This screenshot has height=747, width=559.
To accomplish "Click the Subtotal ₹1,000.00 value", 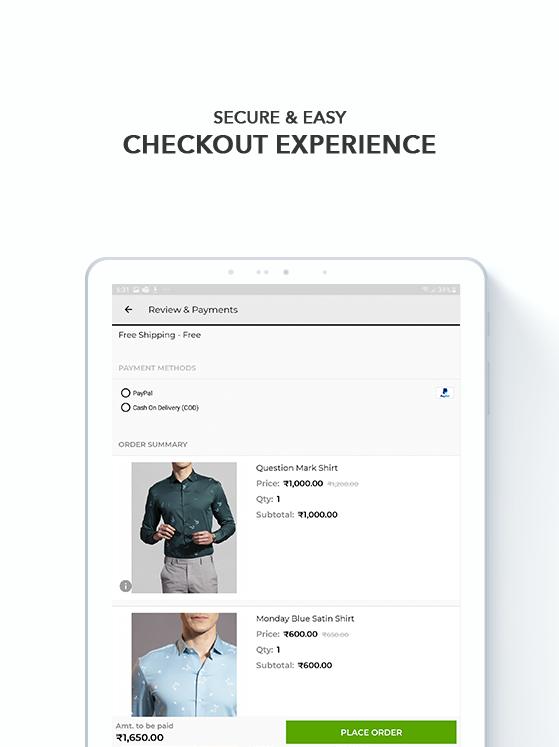I will click(x=317, y=515).
